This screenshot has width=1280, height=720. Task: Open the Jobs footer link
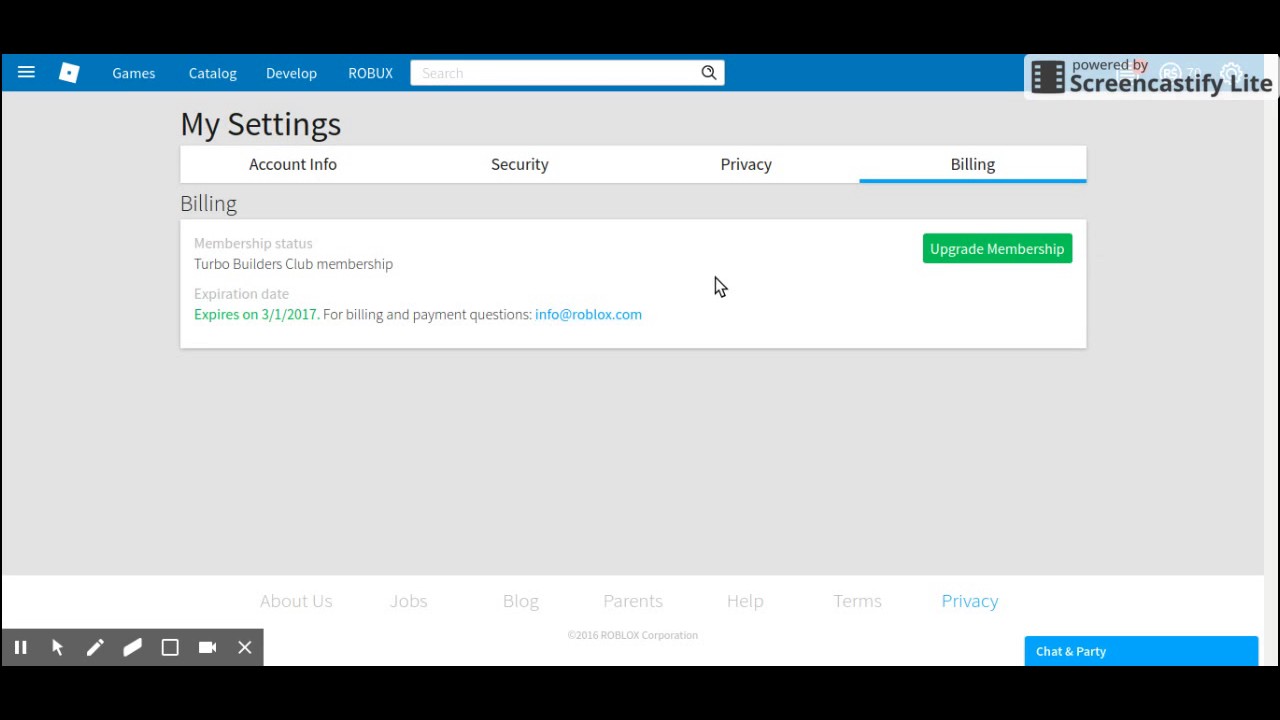(x=409, y=601)
